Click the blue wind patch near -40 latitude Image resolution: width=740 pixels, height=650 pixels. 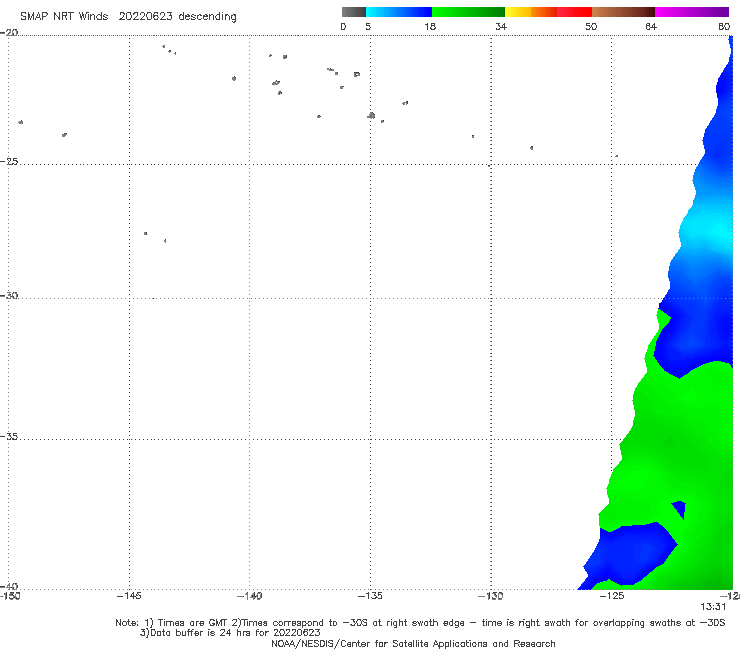pyautogui.click(x=630, y=555)
